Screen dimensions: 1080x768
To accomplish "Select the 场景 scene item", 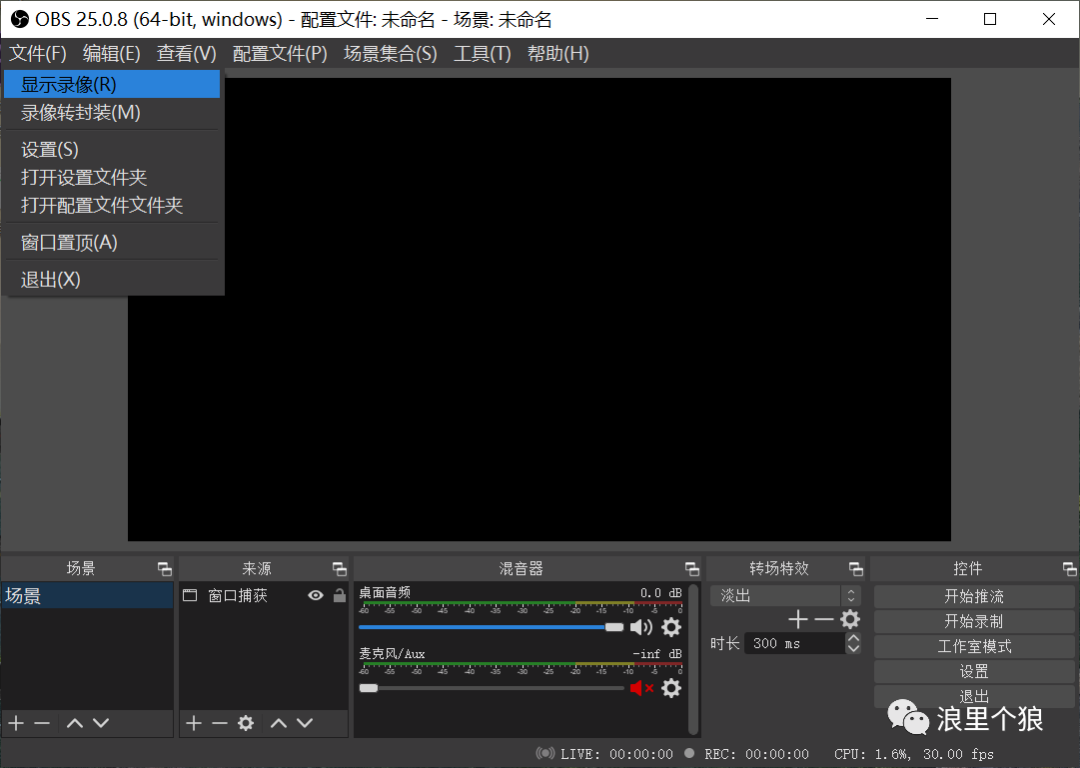I will coord(87,596).
